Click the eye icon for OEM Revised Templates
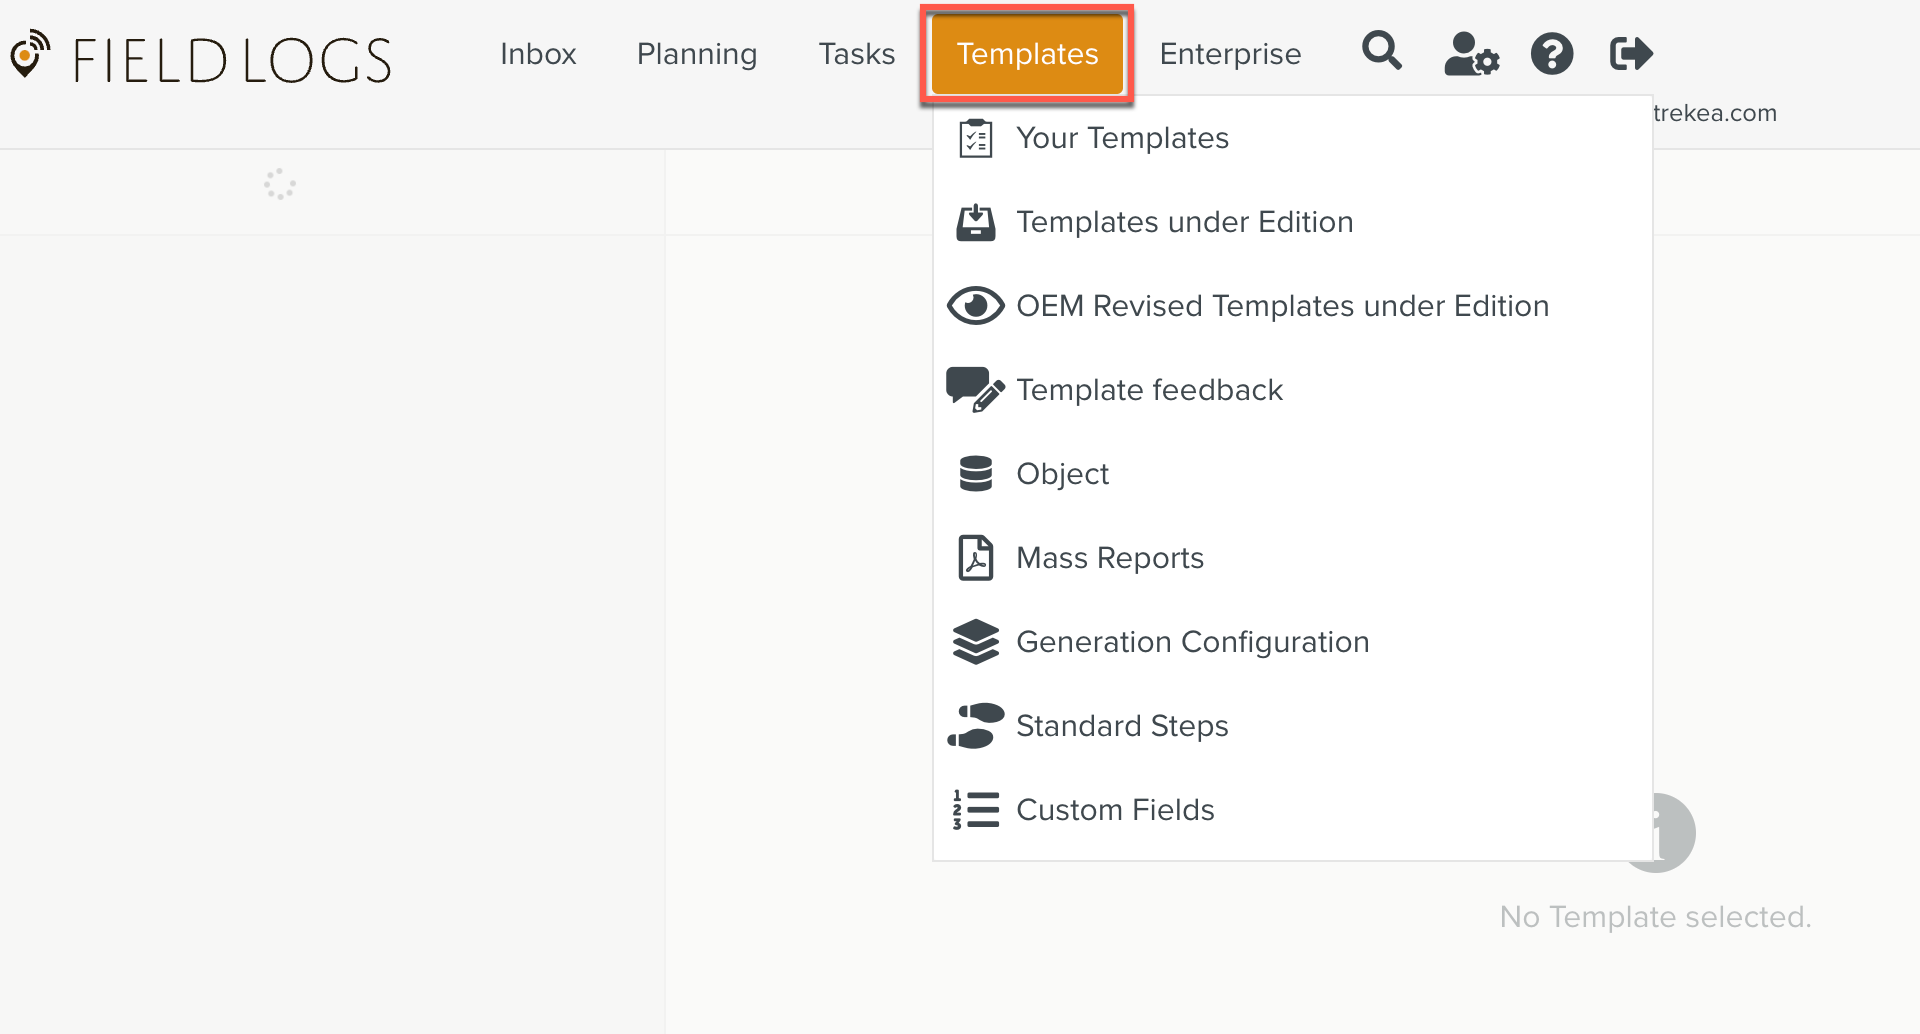The height and width of the screenshot is (1034, 1920). coord(976,306)
